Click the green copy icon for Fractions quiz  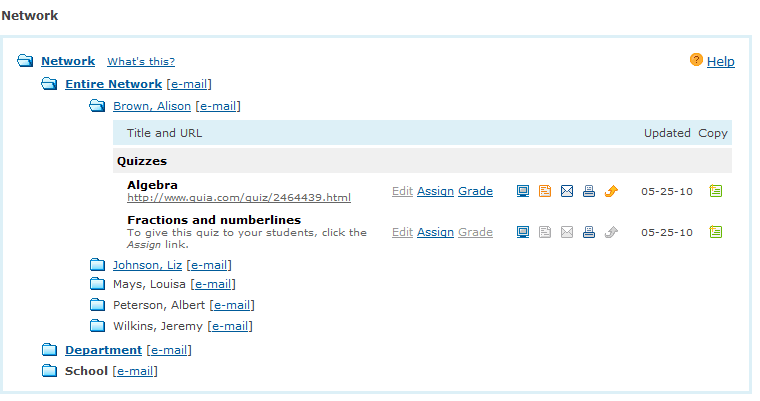point(715,232)
